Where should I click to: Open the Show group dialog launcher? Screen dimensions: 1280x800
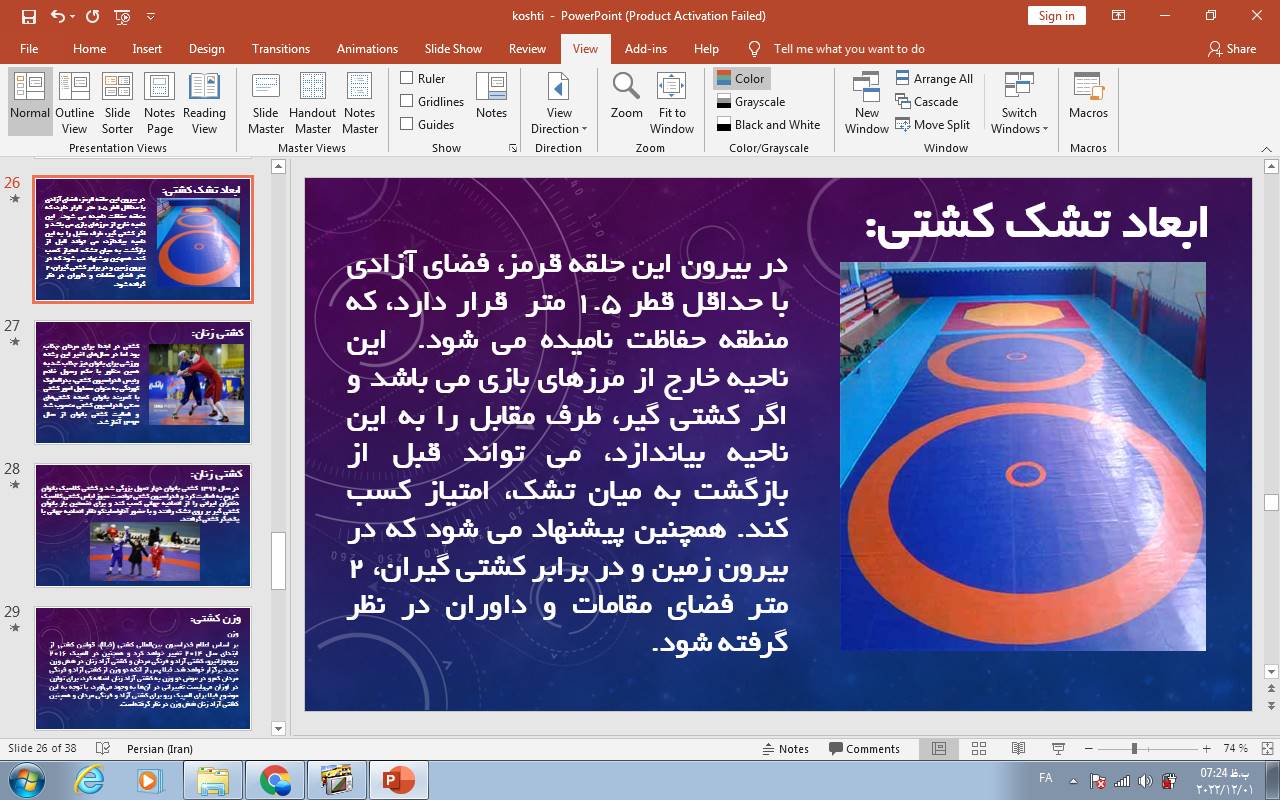click(513, 148)
